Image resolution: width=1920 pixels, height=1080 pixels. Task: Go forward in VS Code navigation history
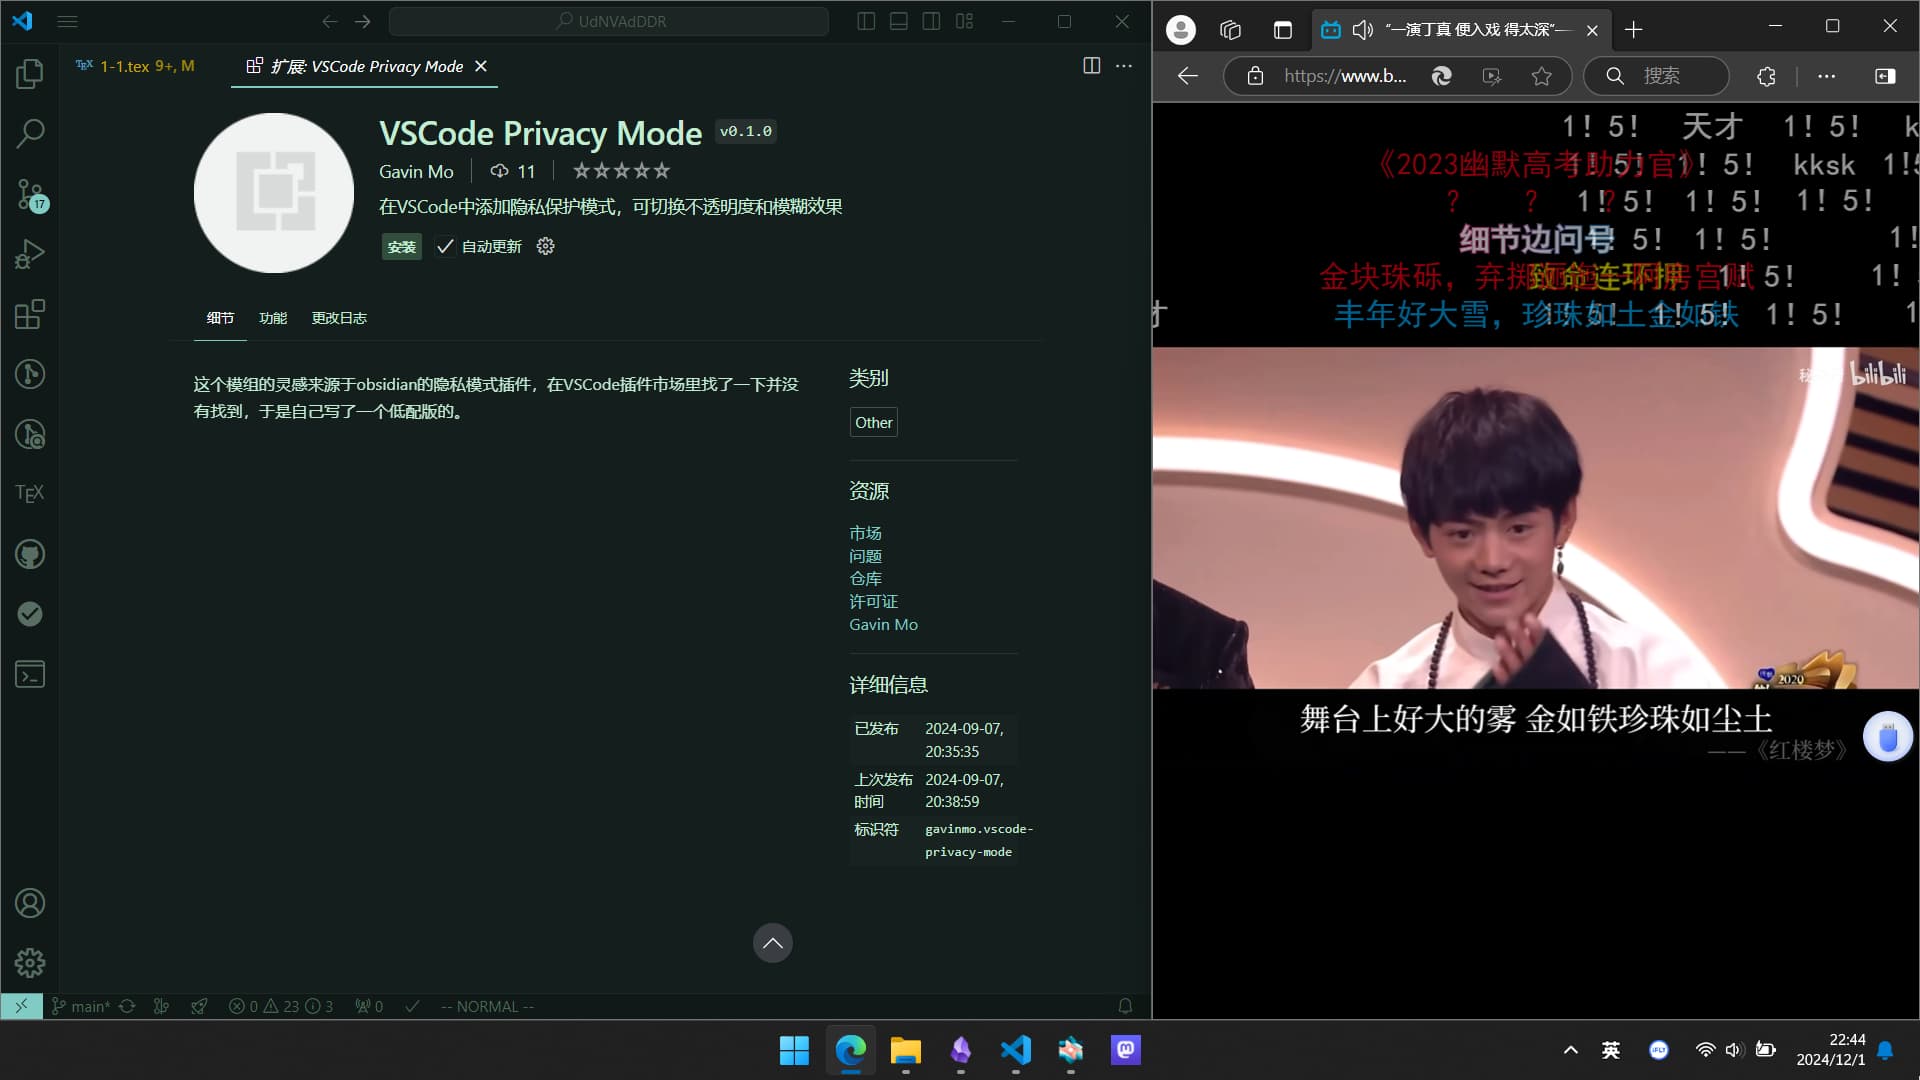(x=362, y=21)
